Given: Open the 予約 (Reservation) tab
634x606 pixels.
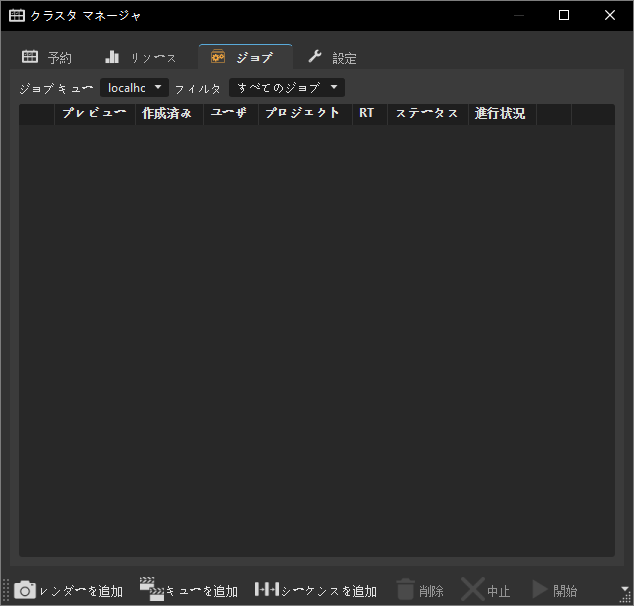Looking at the screenshot, I should pyautogui.click(x=47, y=57).
